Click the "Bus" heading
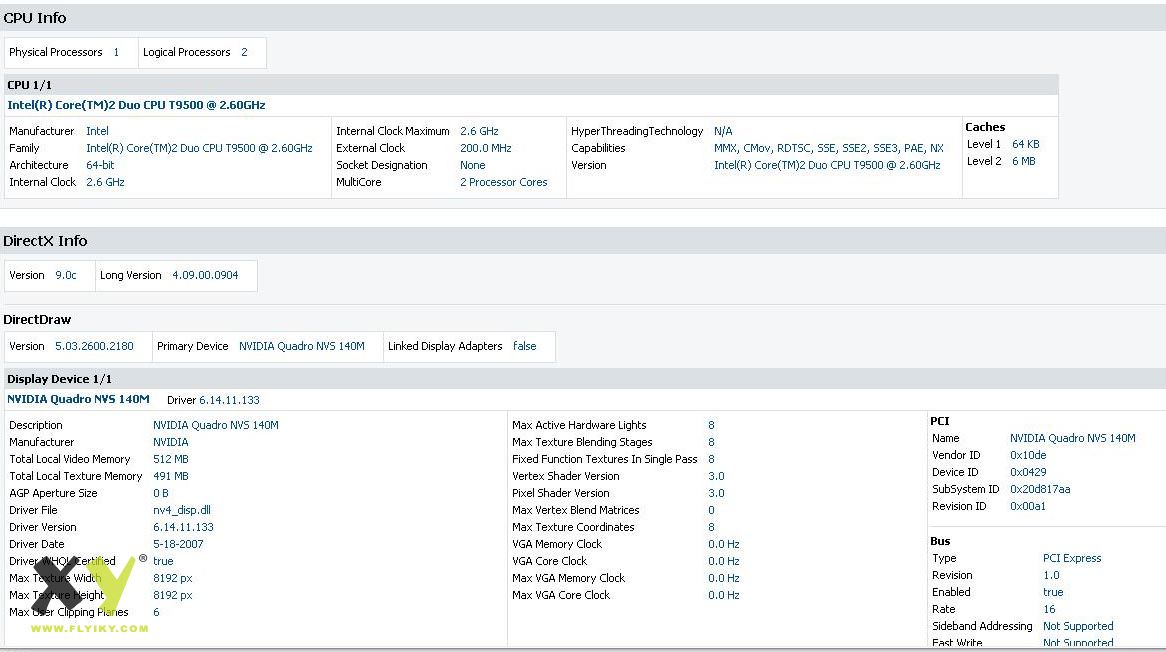1166x652 pixels. click(940, 542)
